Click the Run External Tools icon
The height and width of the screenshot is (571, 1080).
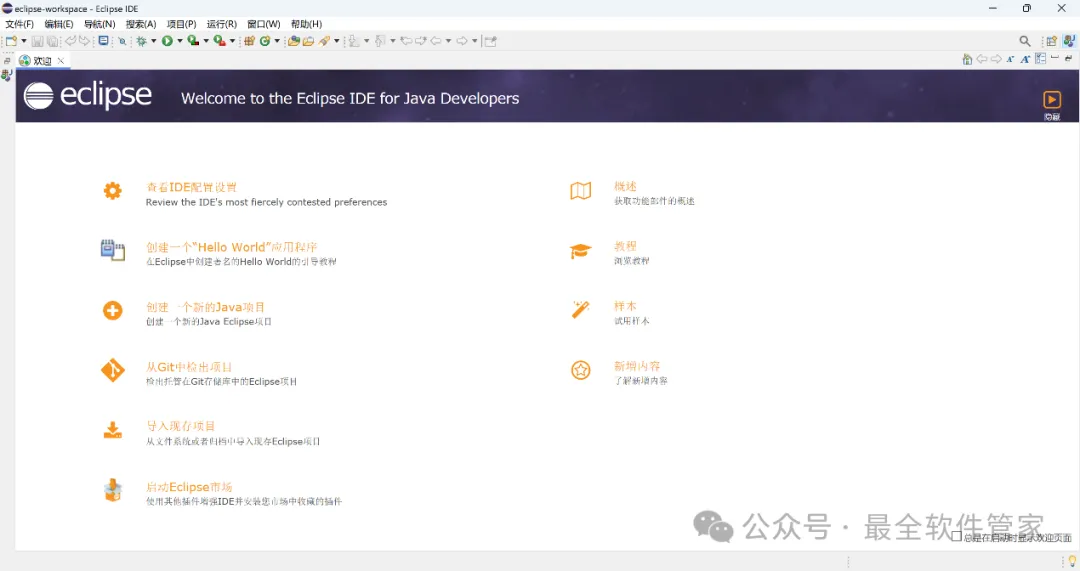[x=219, y=41]
